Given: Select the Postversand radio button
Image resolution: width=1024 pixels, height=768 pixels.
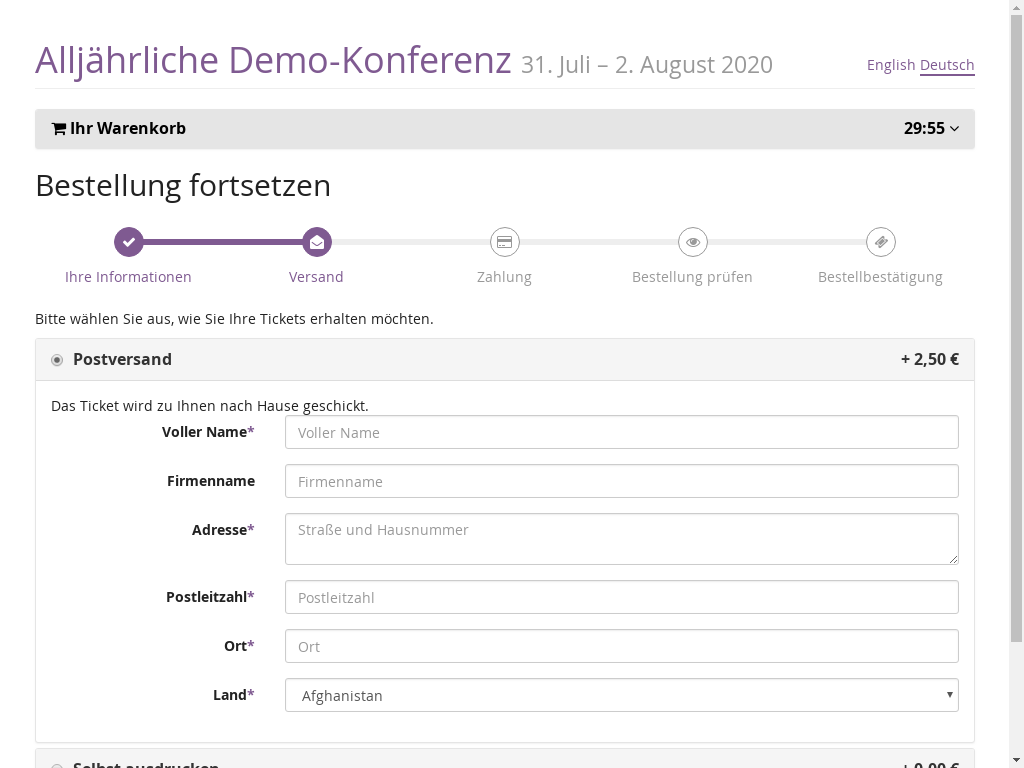Looking at the screenshot, I should tap(57, 360).
